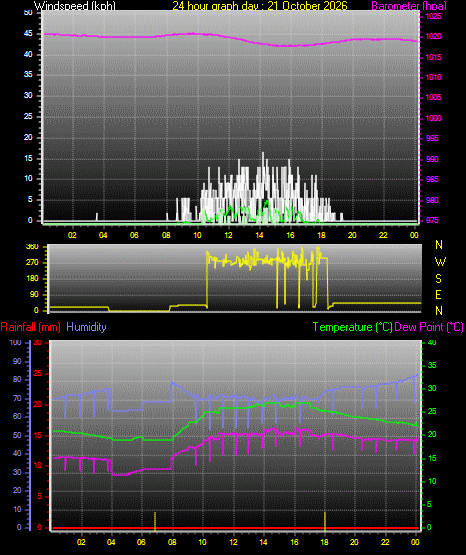Select the 985 barometer scale value
The image size is (466, 555).
point(432,179)
